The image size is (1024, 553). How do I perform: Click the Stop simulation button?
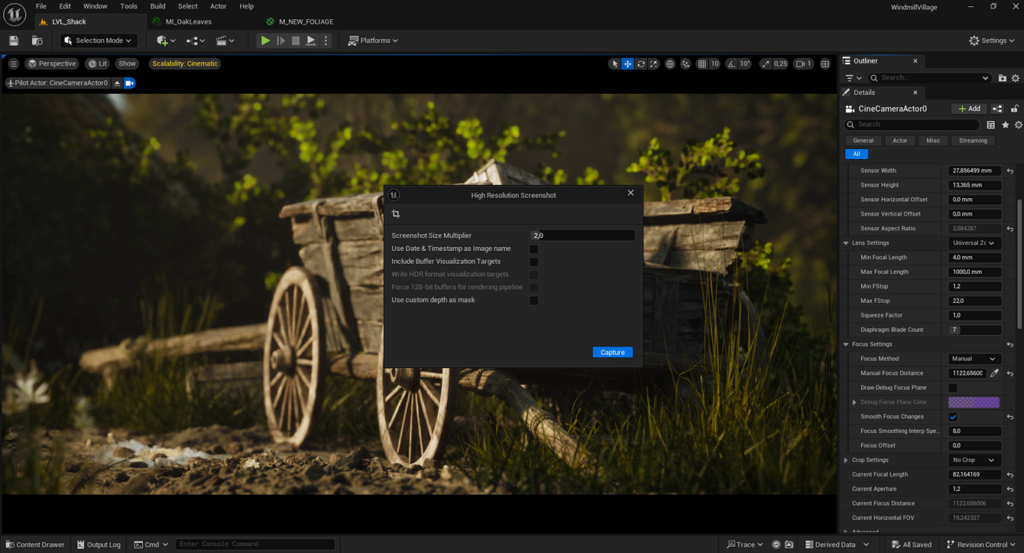coord(296,40)
